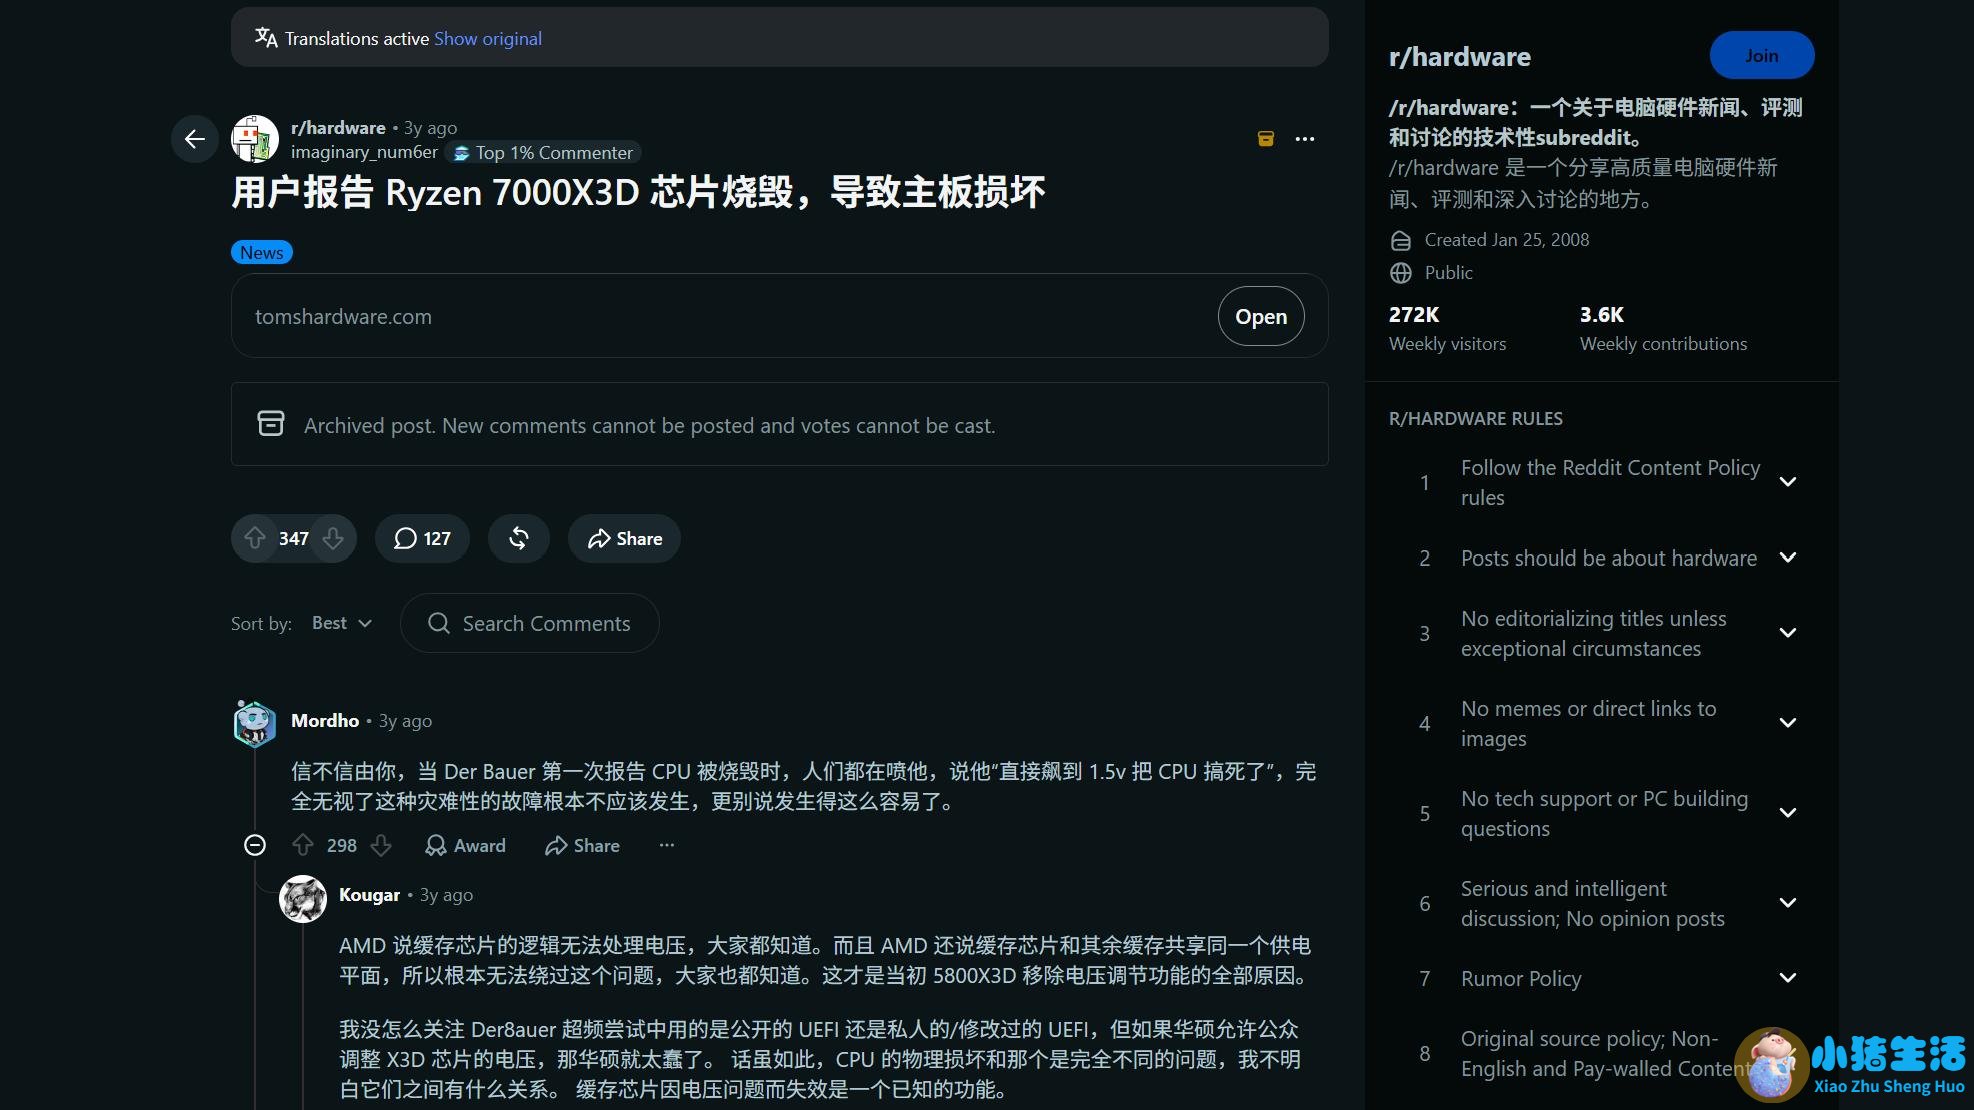Go back using the left arrow icon
The image size is (1974, 1110).
[195, 139]
